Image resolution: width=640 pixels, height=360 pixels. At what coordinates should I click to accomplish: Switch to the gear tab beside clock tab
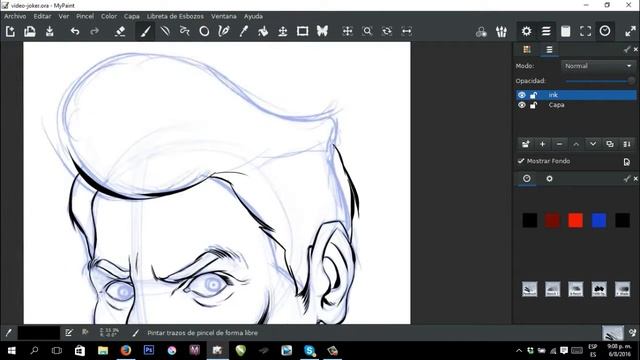click(549, 178)
